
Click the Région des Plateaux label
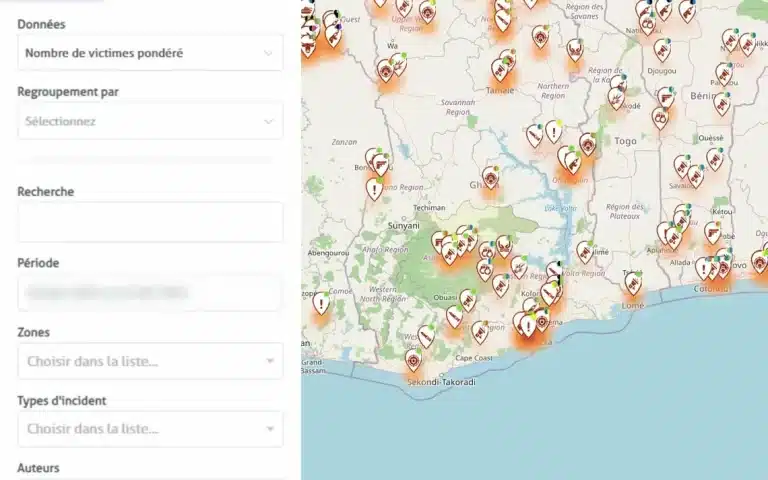coord(624,212)
